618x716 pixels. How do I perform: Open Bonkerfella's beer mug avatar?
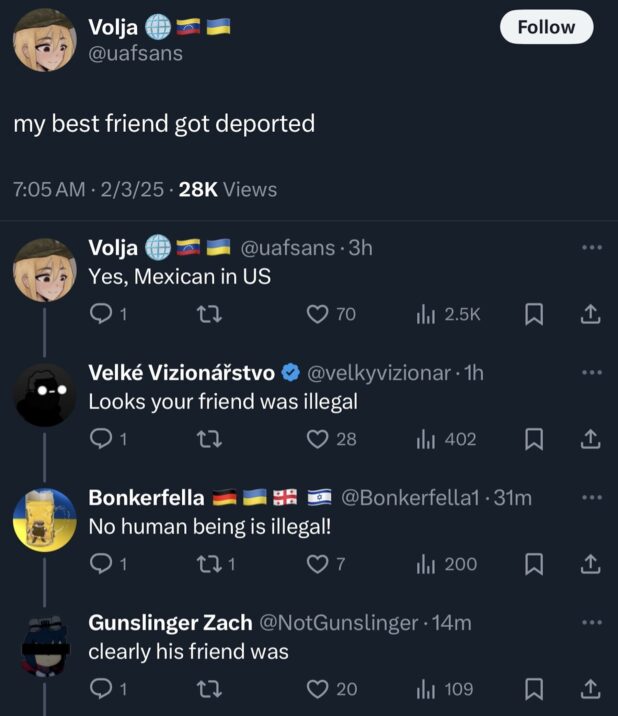click(45, 519)
